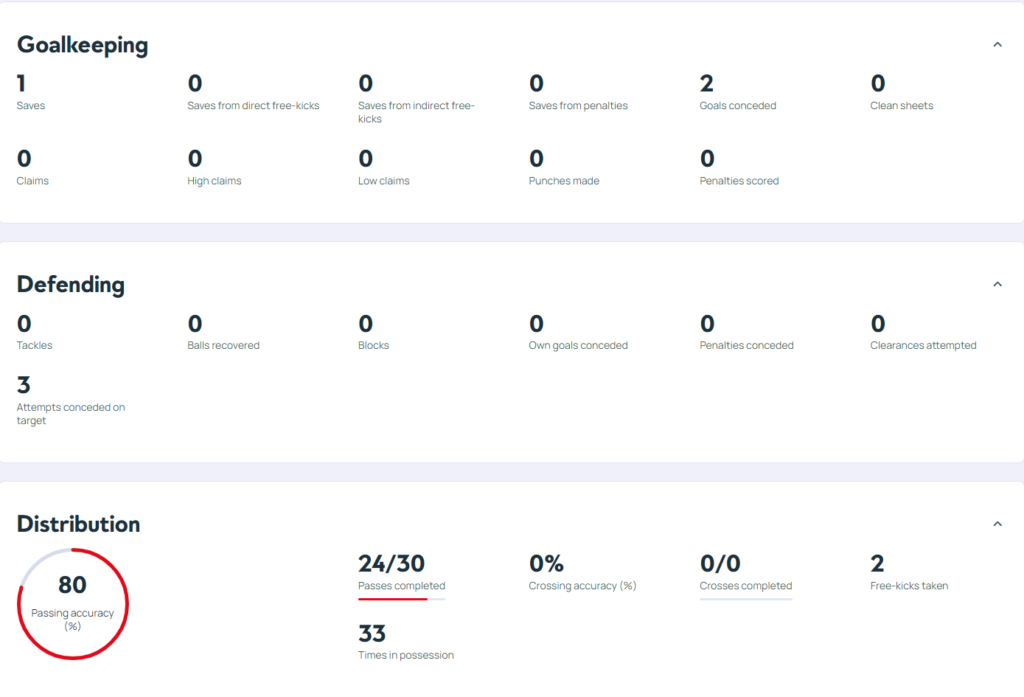Click the Goalkeeping section heading

tap(82, 45)
